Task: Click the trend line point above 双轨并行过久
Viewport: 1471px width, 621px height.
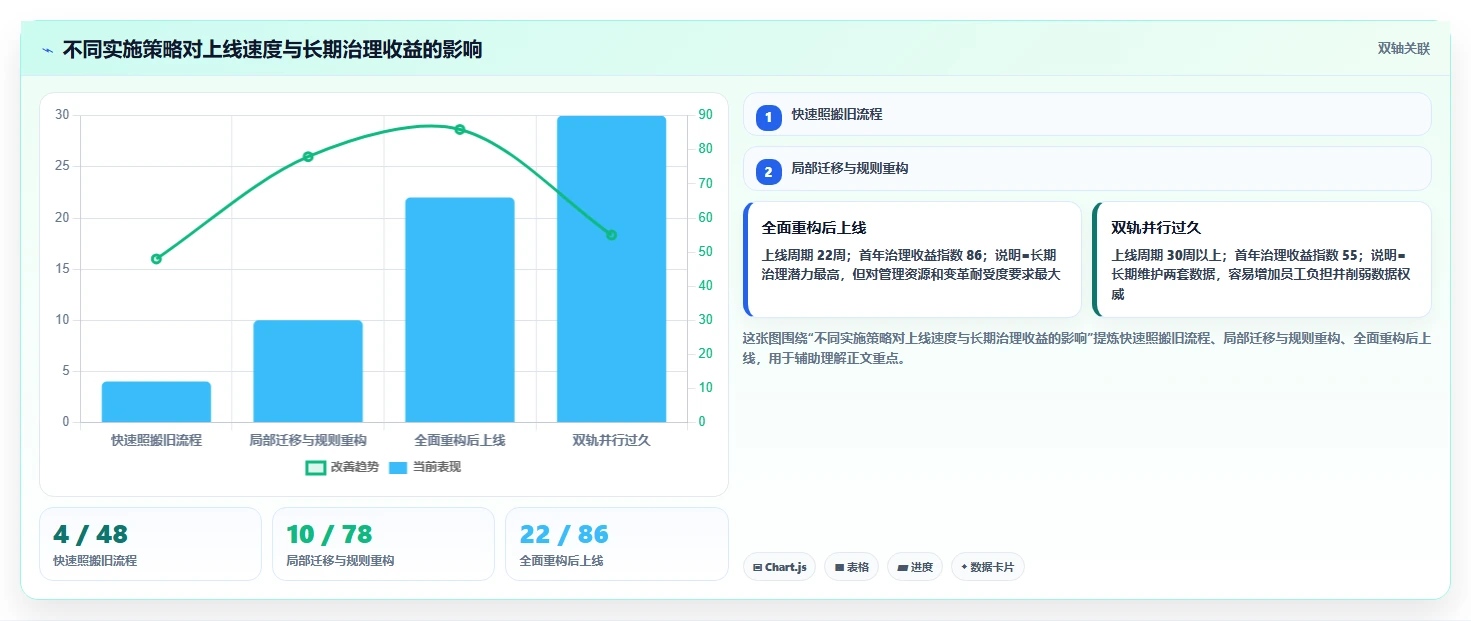Action: (611, 235)
